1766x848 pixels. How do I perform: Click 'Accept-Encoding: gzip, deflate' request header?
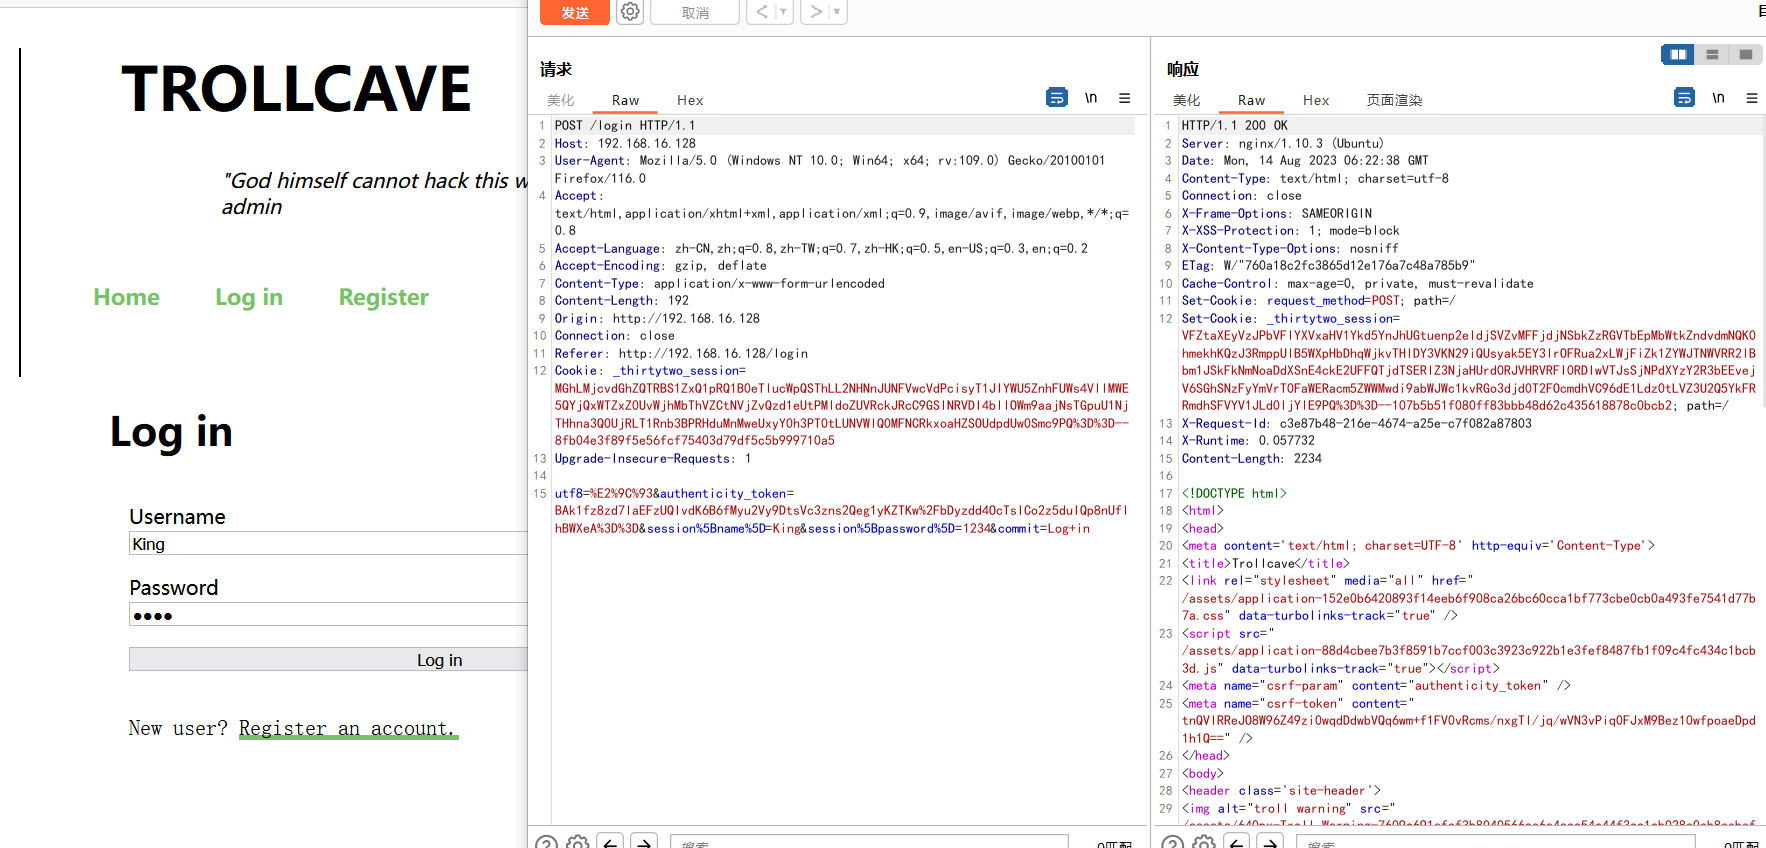click(x=661, y=266)
